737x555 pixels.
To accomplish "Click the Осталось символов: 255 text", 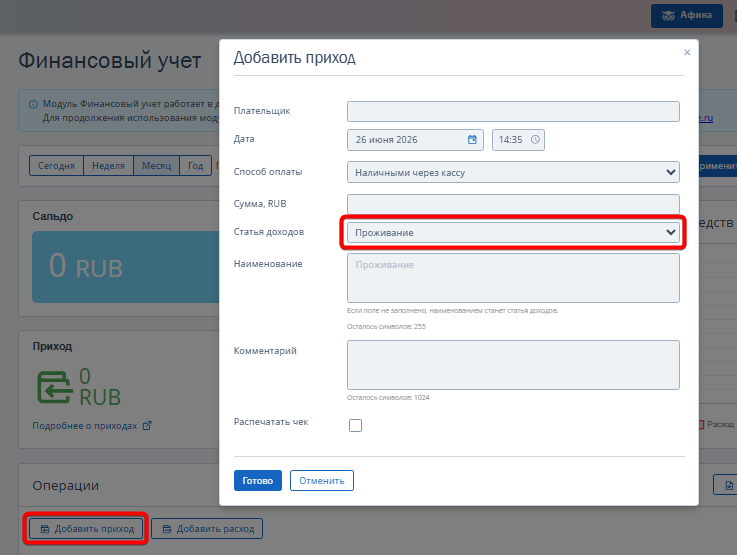I will (x=386, y=327).
